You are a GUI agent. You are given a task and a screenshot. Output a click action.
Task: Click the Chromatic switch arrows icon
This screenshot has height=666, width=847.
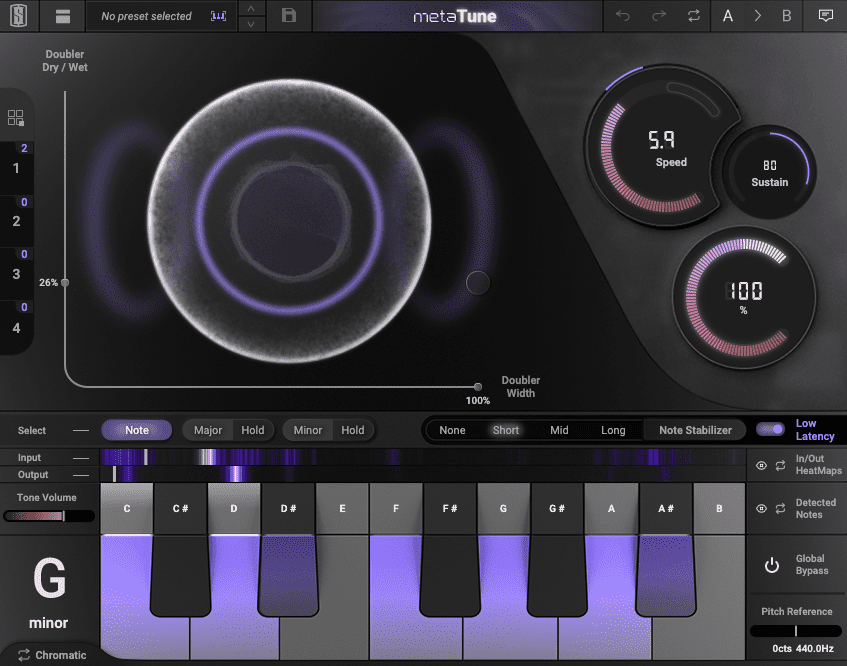point(24,655)
